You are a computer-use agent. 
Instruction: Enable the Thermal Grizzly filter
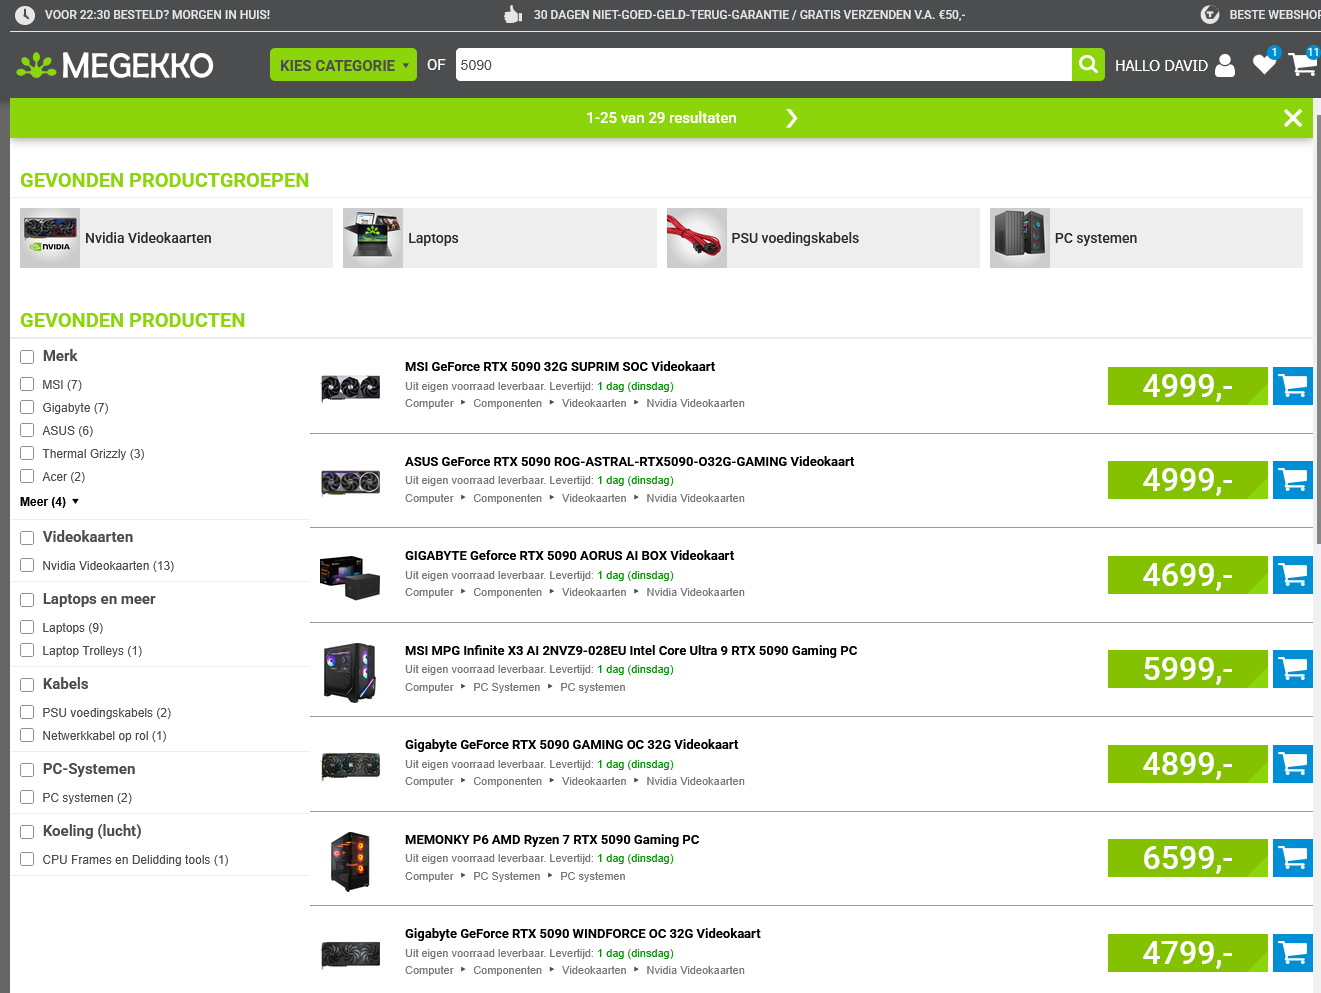pos(27,453)
